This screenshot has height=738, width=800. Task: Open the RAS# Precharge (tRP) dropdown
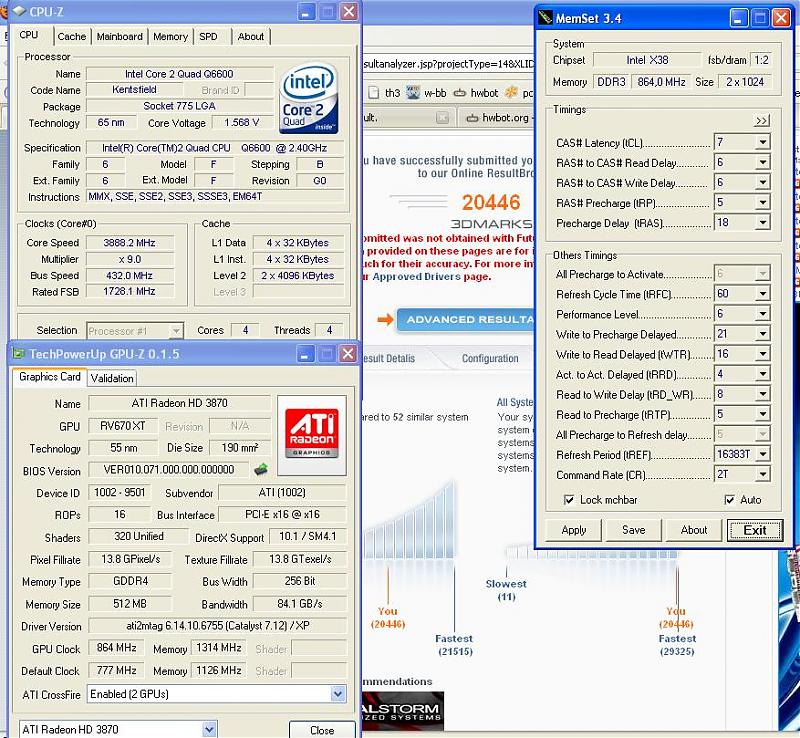coord(762,202)
